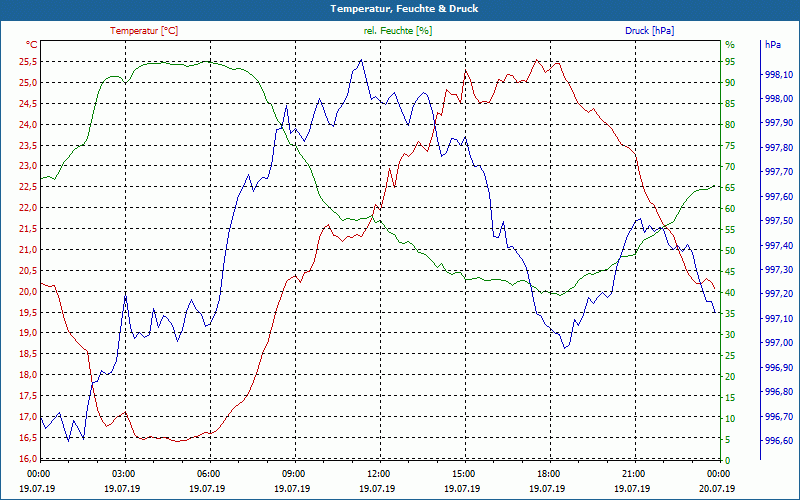800x500 pixels.
Task: Click the 95 humidity axis value
Action: click(730, 62)
